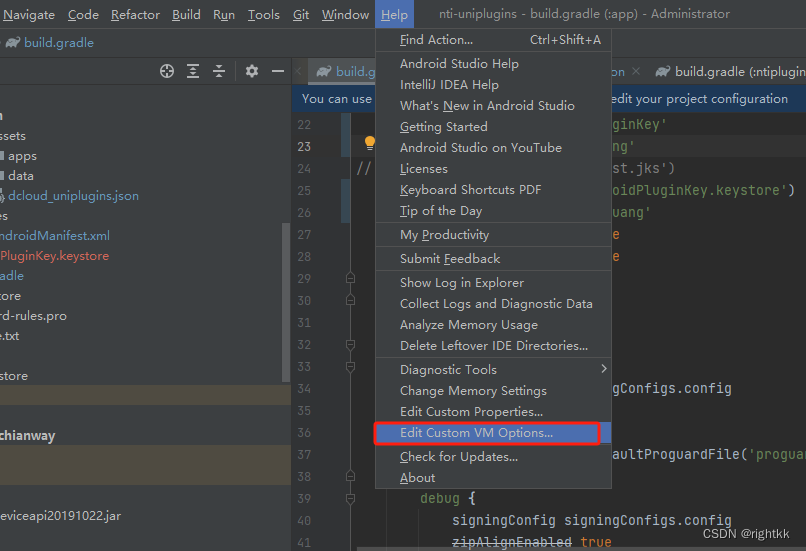The height and width of the screenshot is (551, 806).
Task: Toggle the fold marker at line 33
Action: [x=351, y=366]
